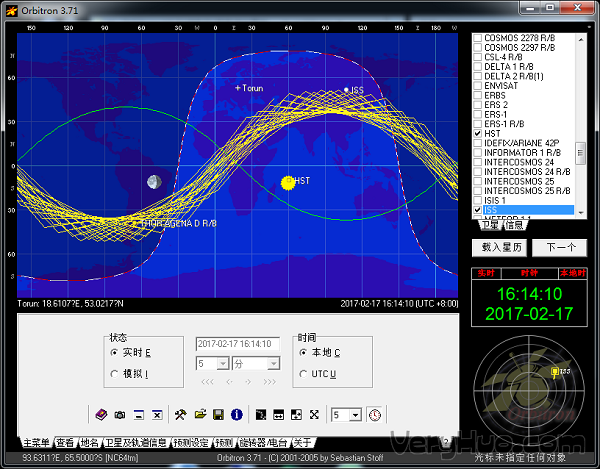Click the floppy disk save icon

point(218,414)
